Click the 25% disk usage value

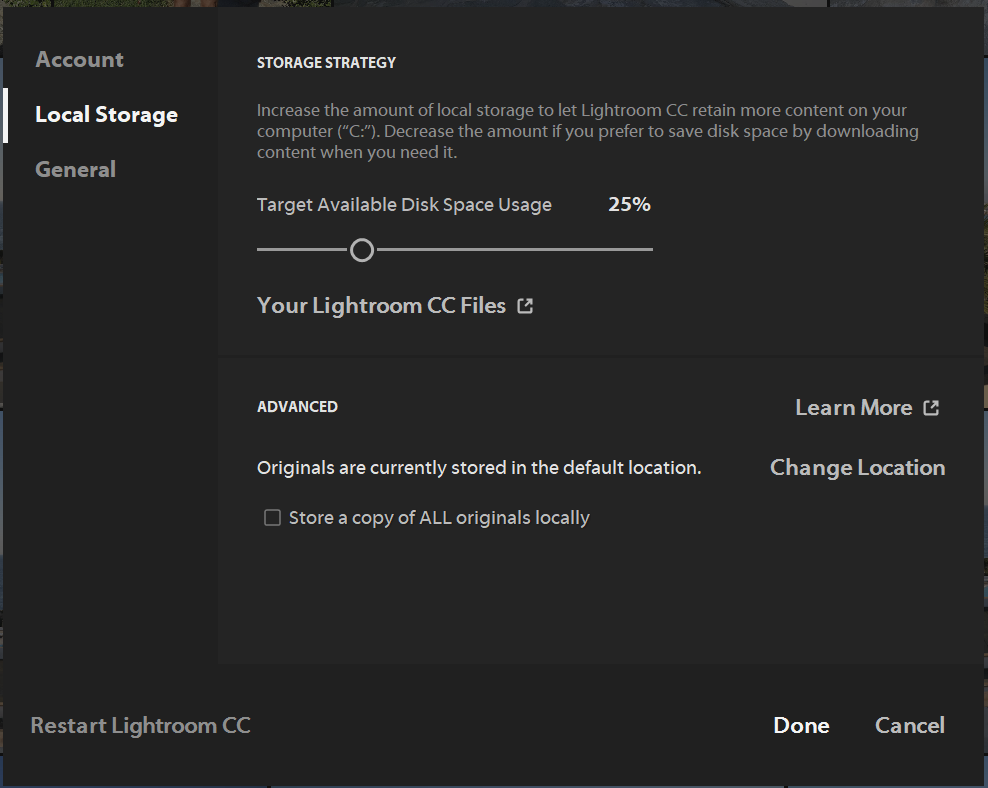coord(629,205)
